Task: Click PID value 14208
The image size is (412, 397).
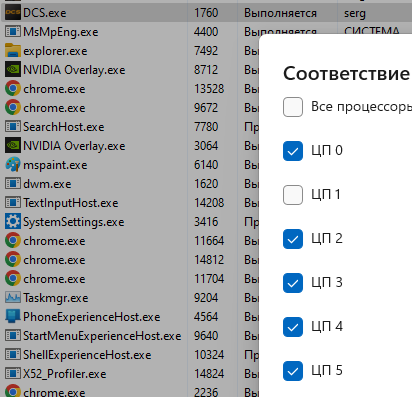Action: 209,203
